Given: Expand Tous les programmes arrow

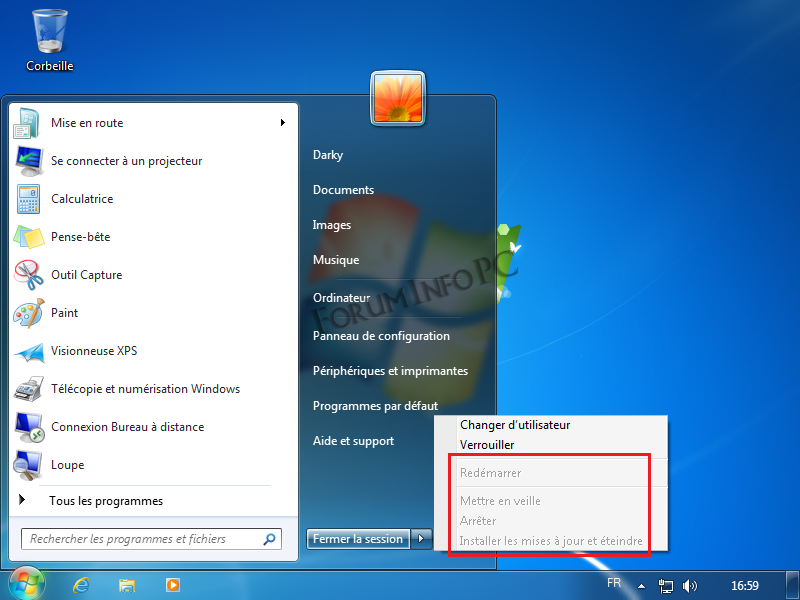Looking at the screenshot, I should (x=22, y=500).
